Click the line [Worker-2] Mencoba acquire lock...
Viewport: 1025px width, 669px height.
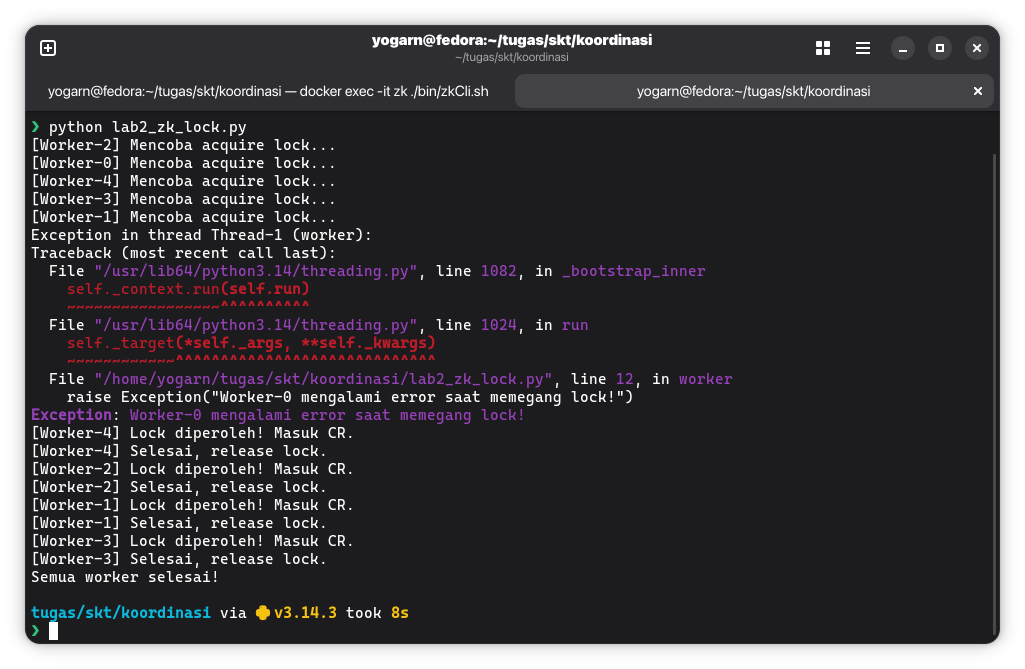[183, 145]
